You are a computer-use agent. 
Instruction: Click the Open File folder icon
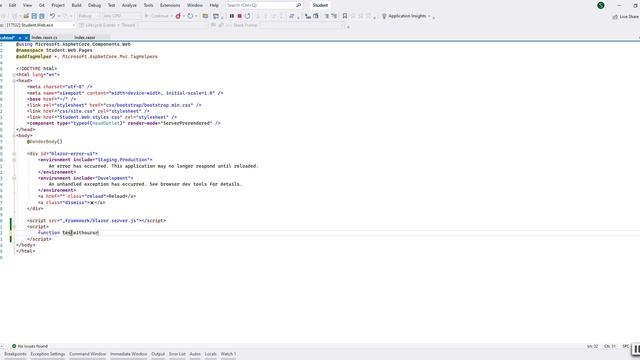pos(26,16)
